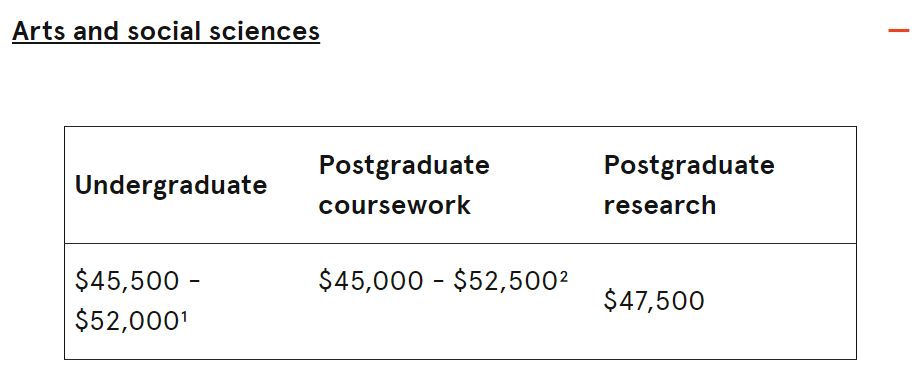Select the Undergraduate column header

tap(171, 186)
